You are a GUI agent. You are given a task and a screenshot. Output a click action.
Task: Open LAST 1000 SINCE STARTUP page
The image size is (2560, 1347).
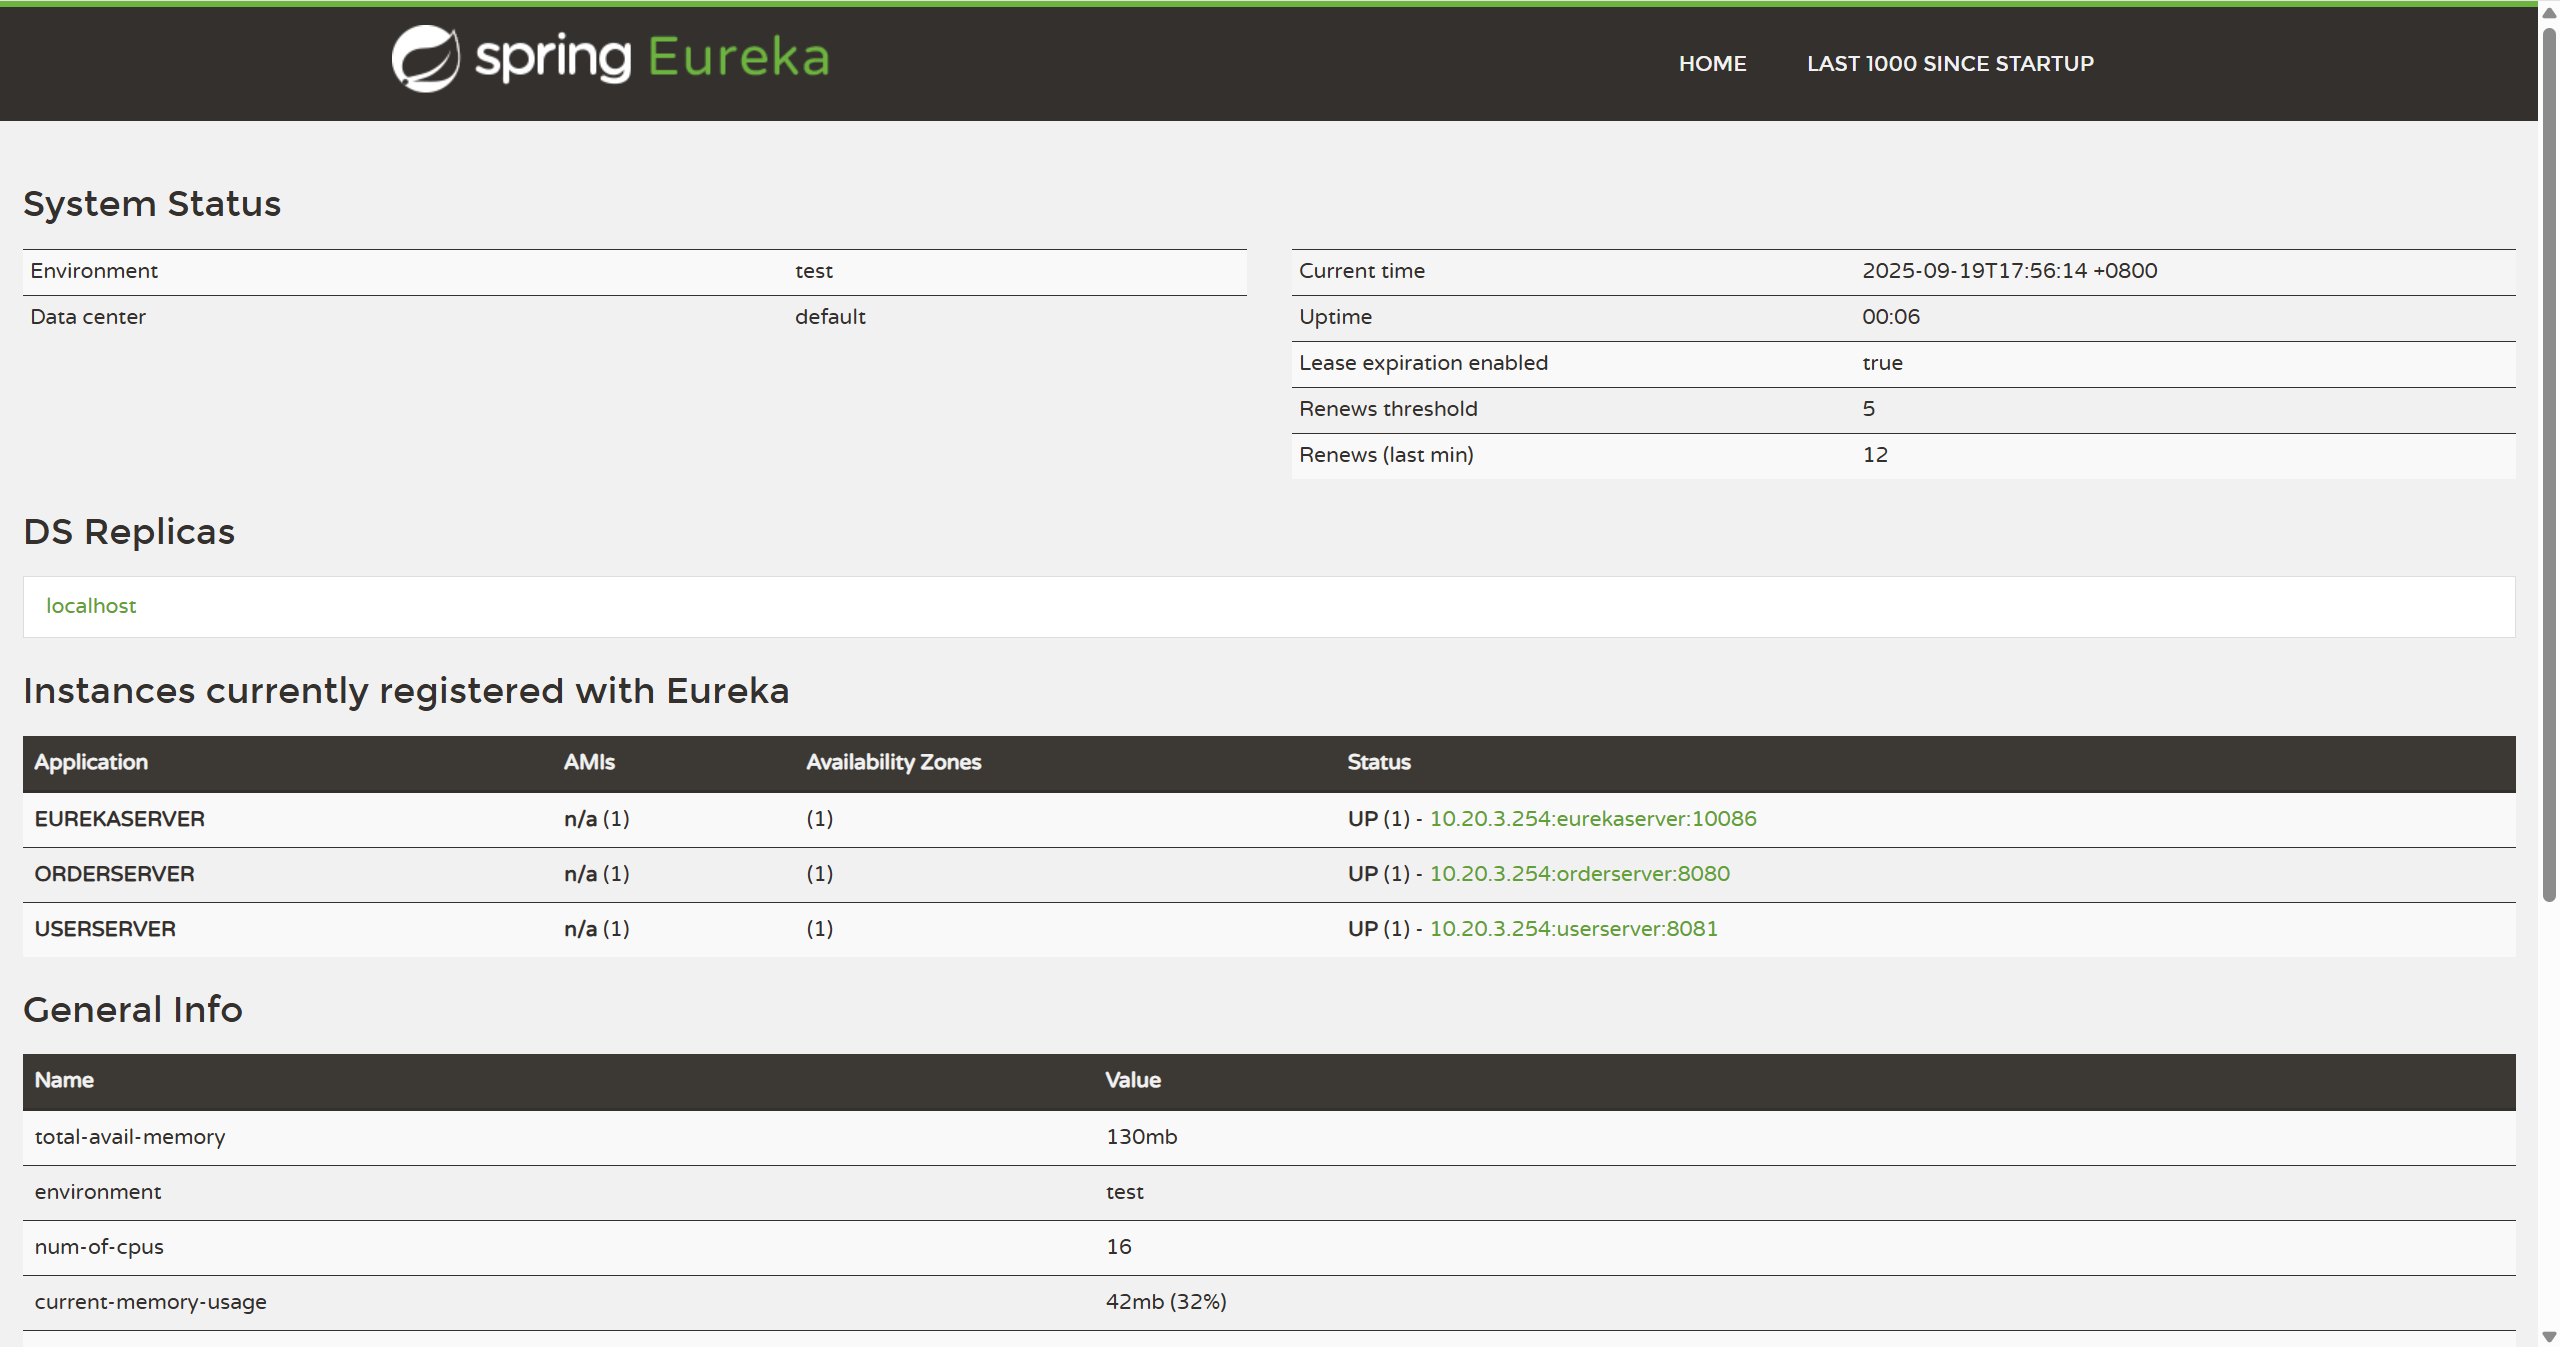(x=1949, y=64)
